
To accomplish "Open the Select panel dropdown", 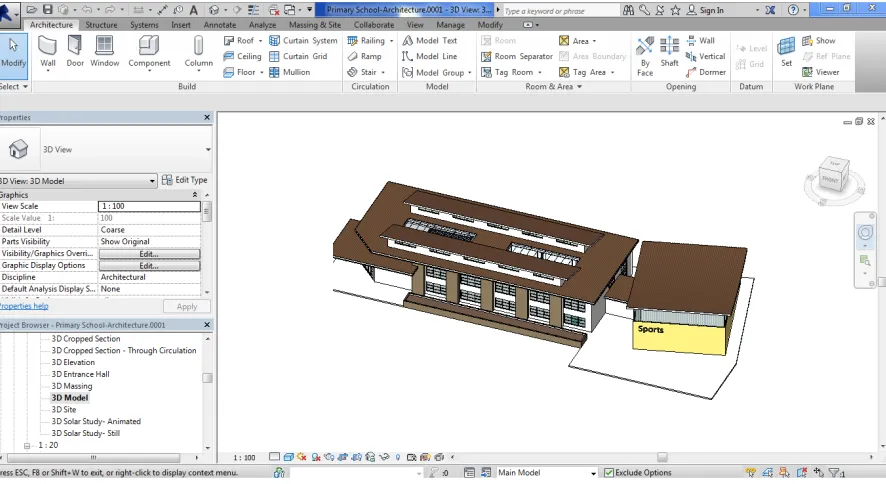I will [12, 86].
